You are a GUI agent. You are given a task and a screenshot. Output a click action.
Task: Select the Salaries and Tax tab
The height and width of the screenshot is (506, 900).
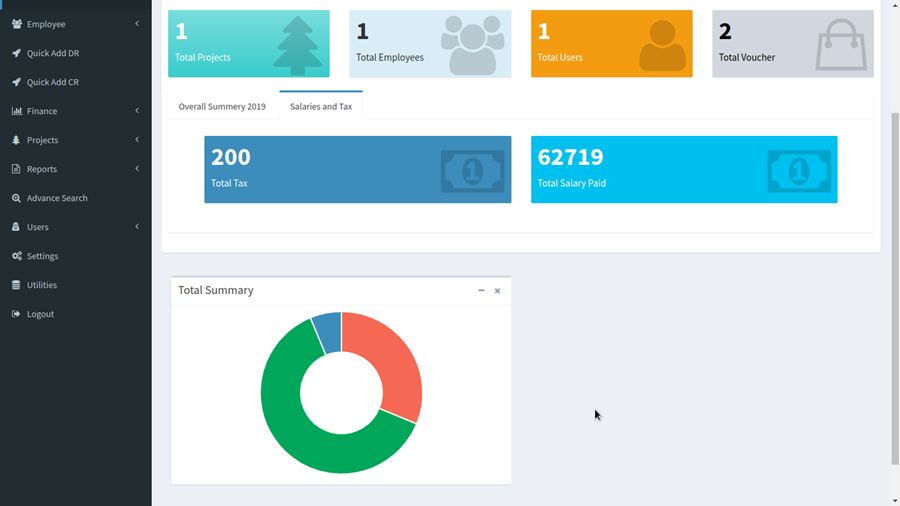click(x=321, y=106)
